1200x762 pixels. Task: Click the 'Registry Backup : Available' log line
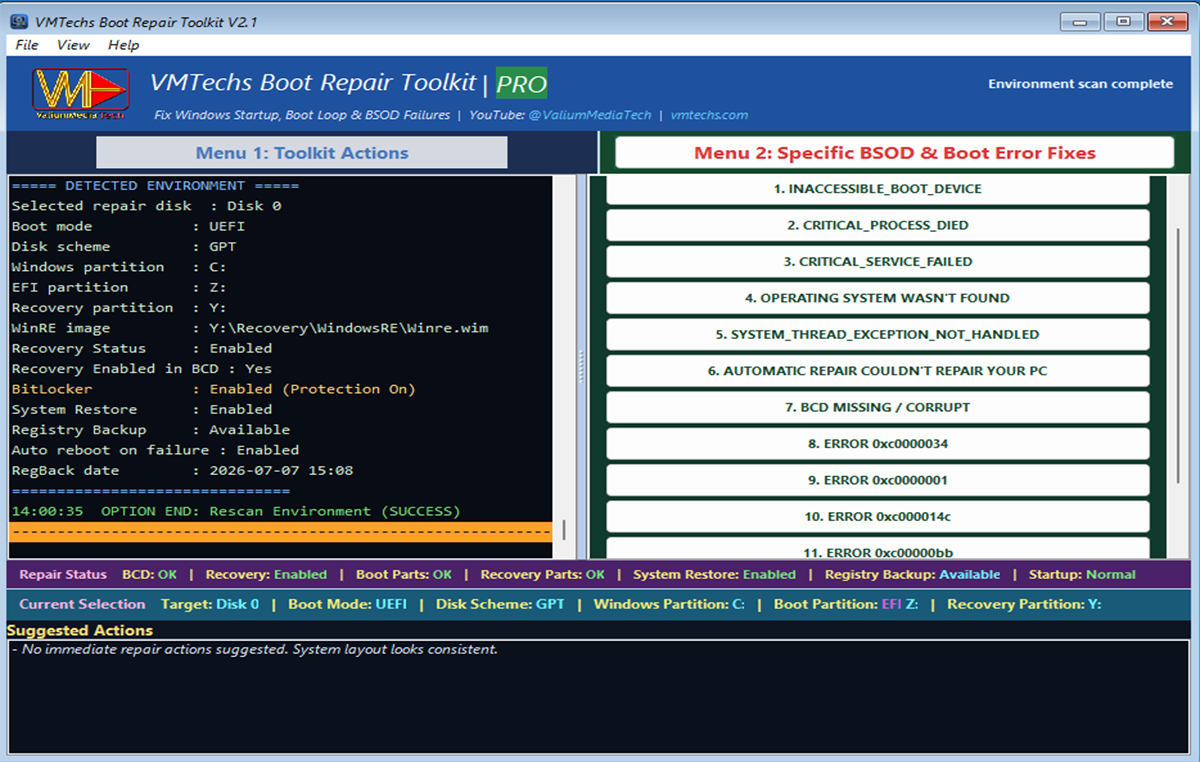pyautogui.click(x=151, y=430)
